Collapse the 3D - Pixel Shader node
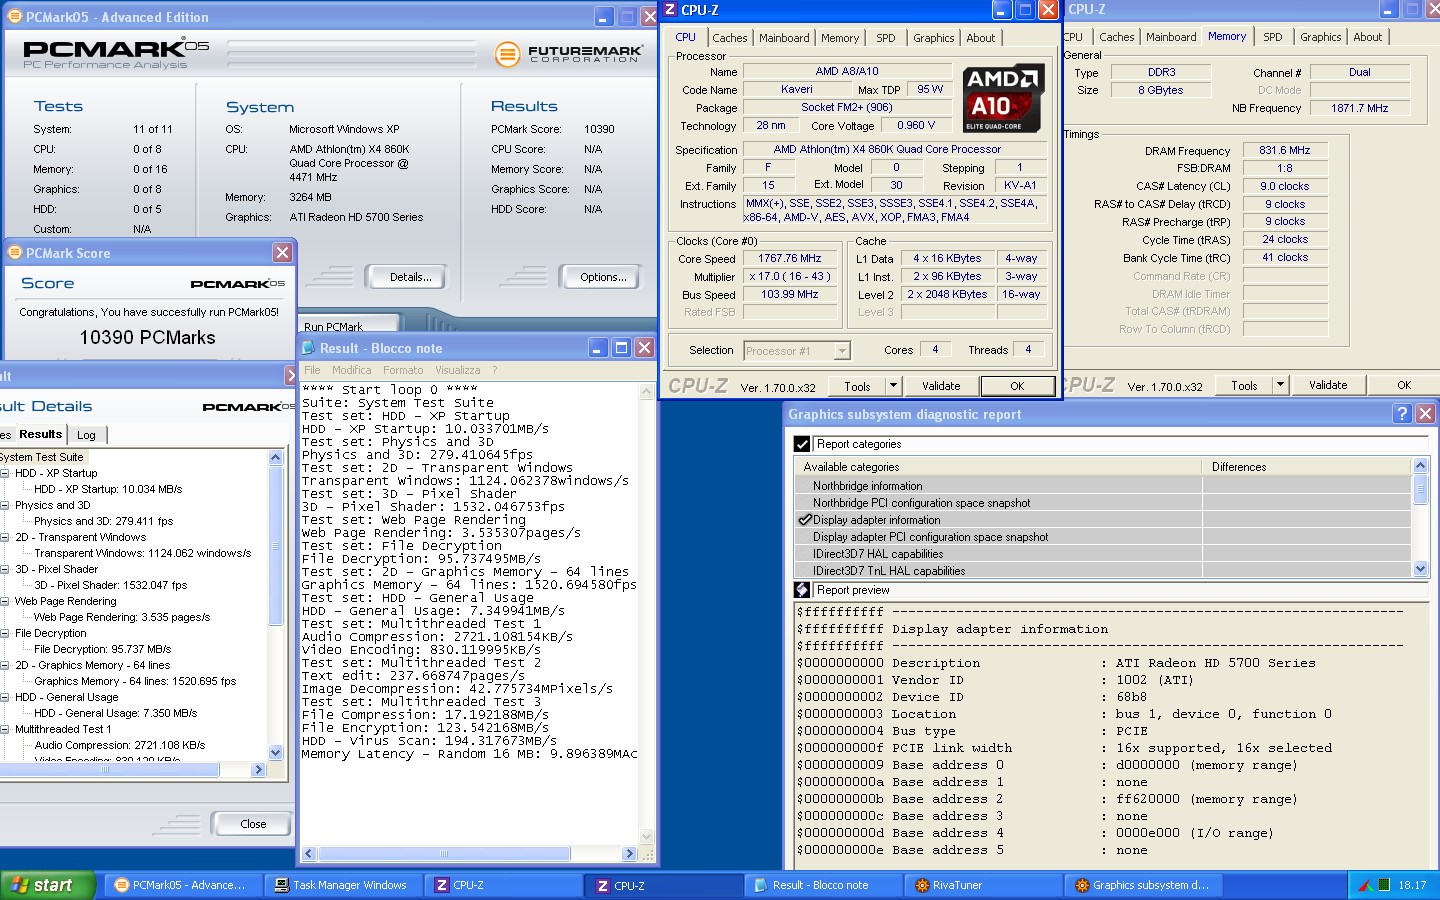 [x=4, y=569]
